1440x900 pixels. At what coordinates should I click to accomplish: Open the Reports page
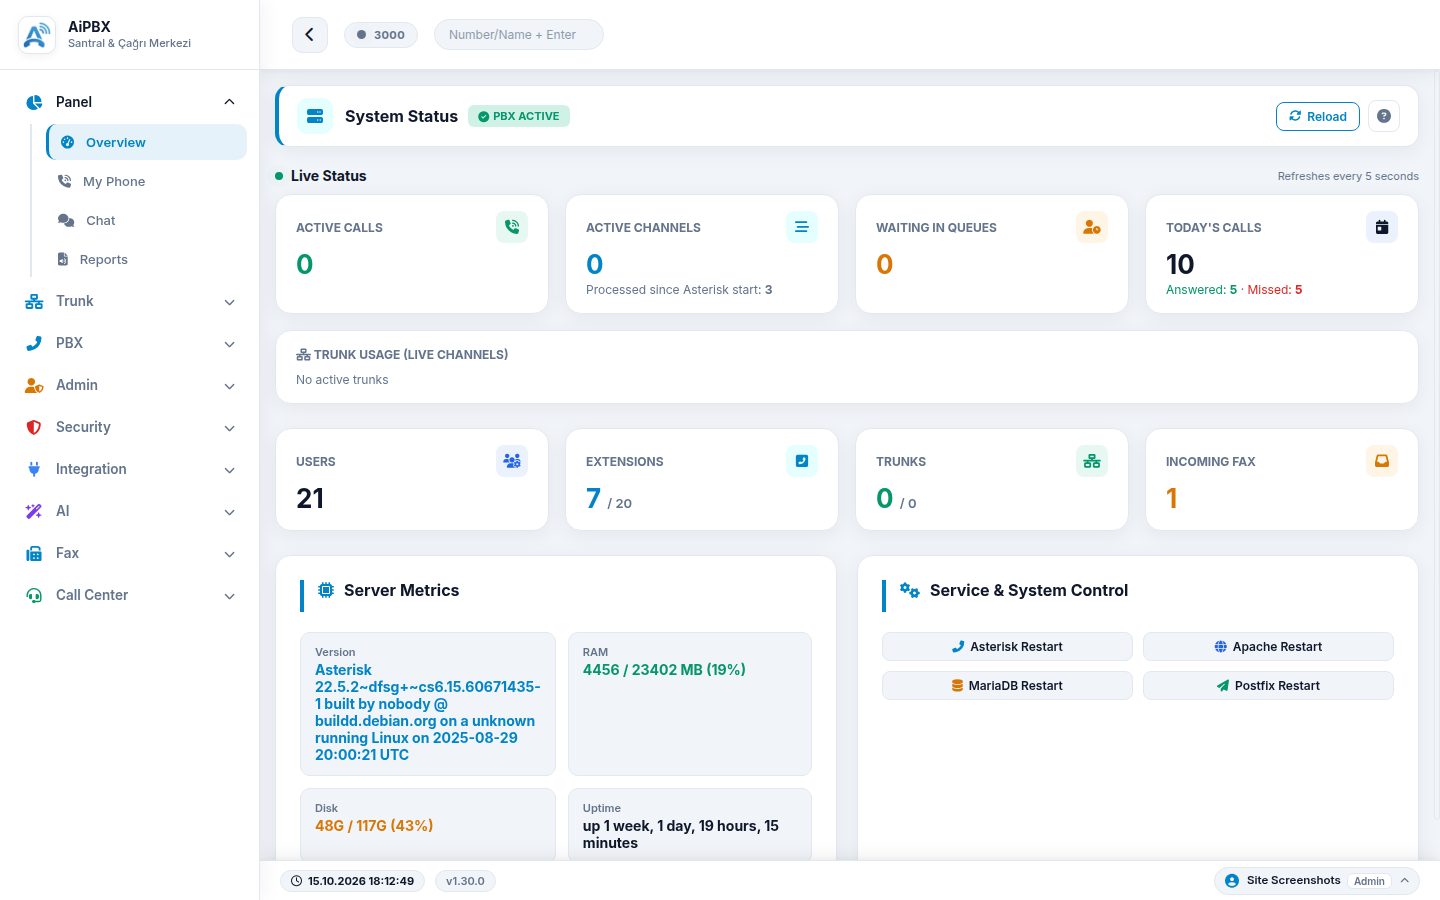[147, 259]
